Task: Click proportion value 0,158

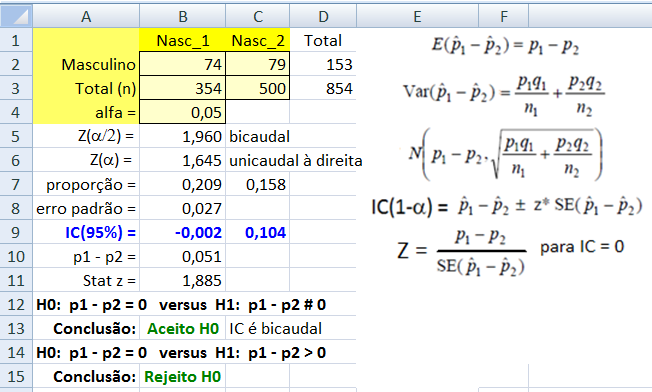Action: tap(258, 185)
